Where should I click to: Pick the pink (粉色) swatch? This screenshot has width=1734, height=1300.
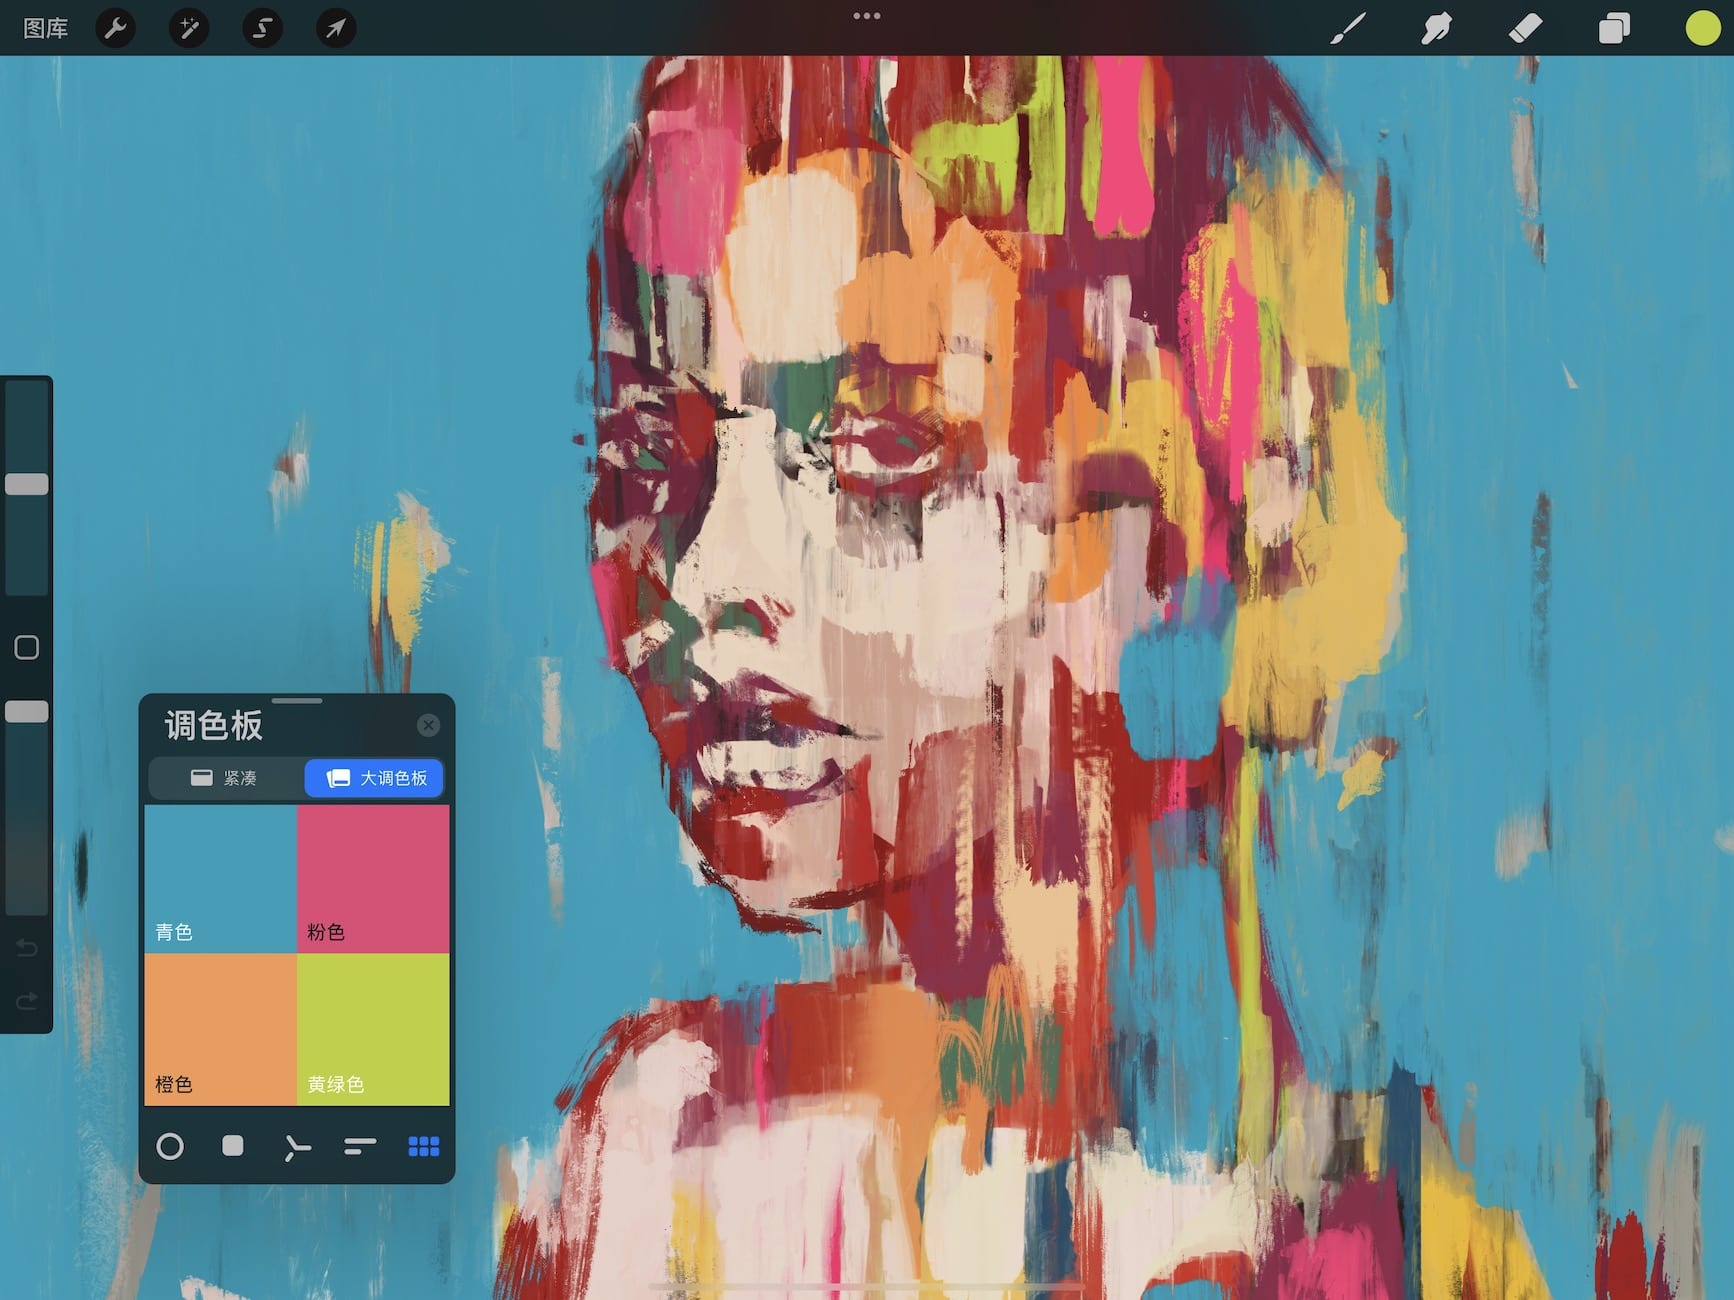point(373,878)
